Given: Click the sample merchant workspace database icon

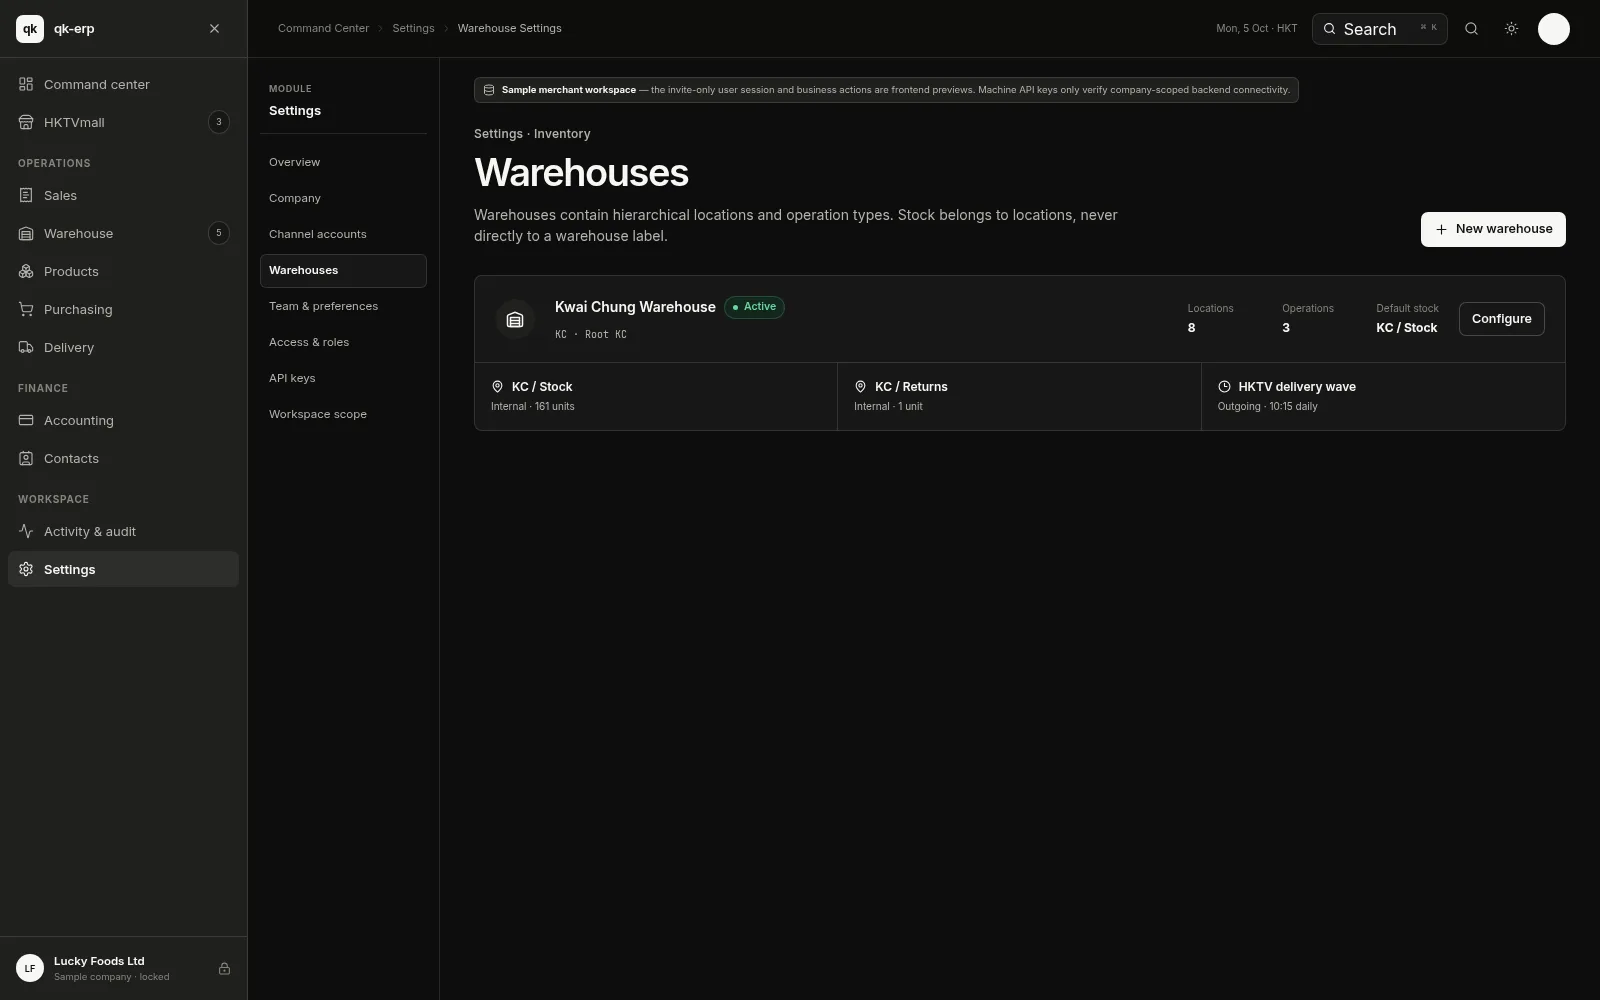Looking at the screenshot, I should 489,90.
